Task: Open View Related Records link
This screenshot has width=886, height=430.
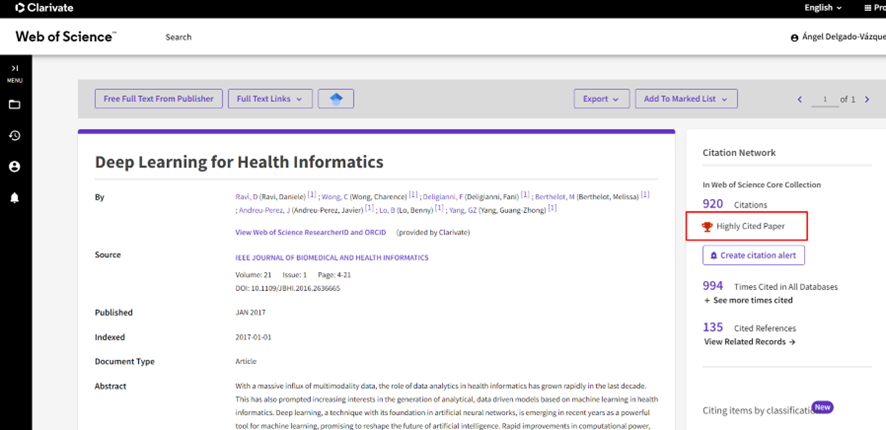Action: coord(750,342)
